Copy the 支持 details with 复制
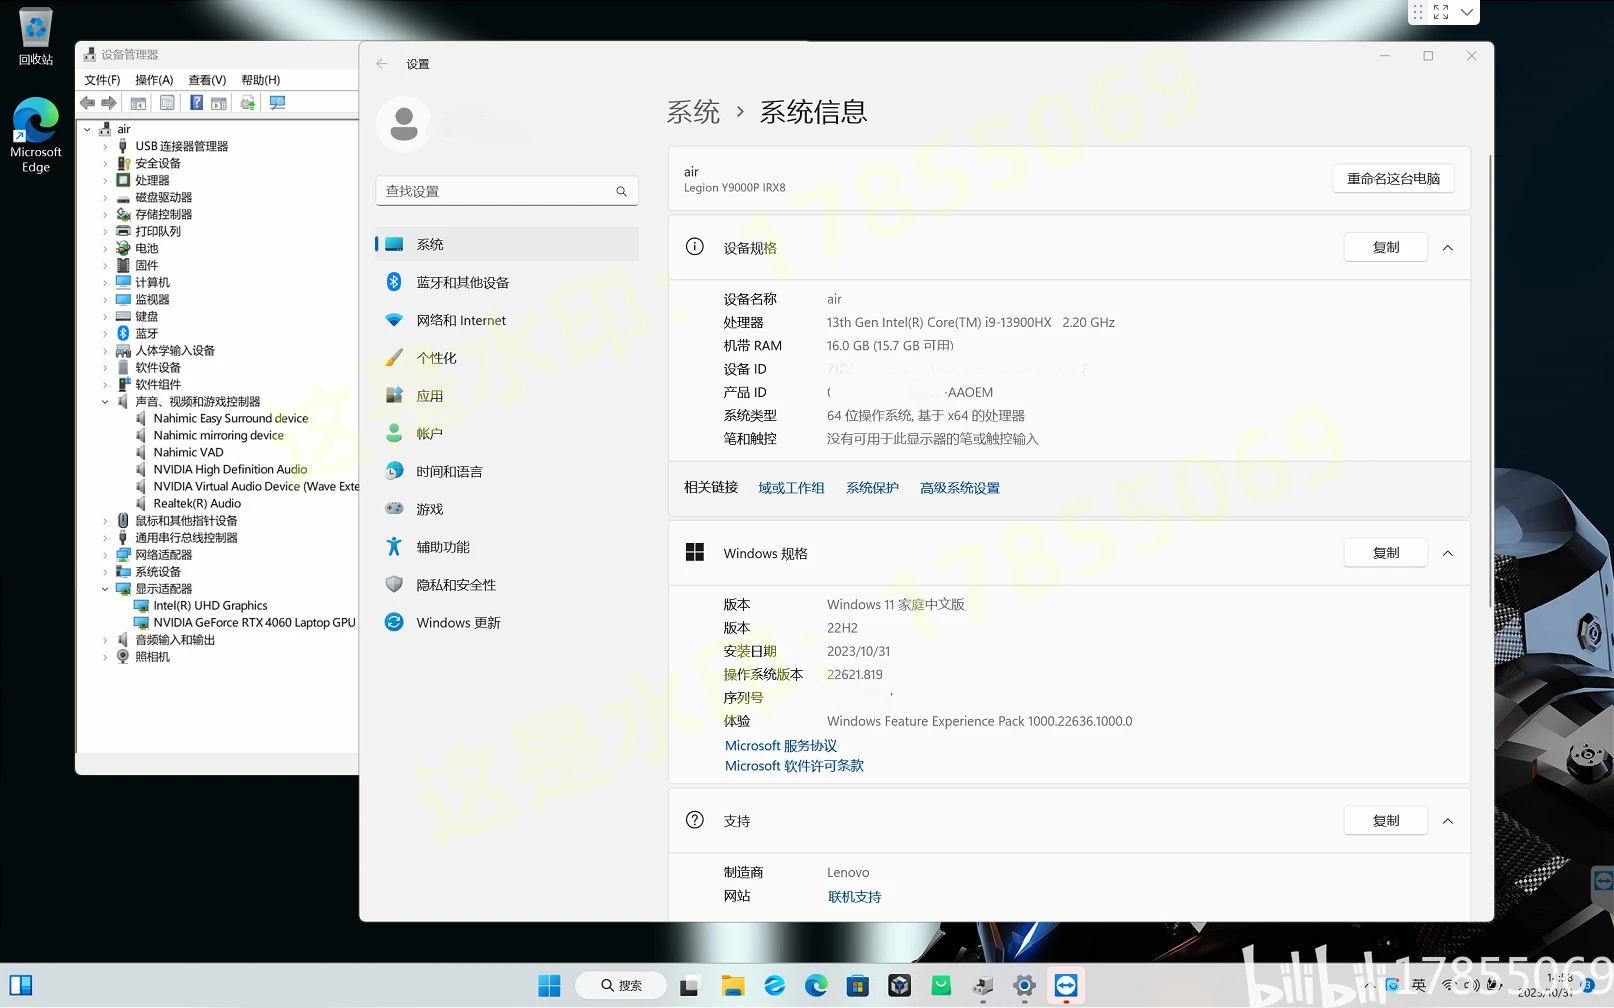 pos(1386,821)
